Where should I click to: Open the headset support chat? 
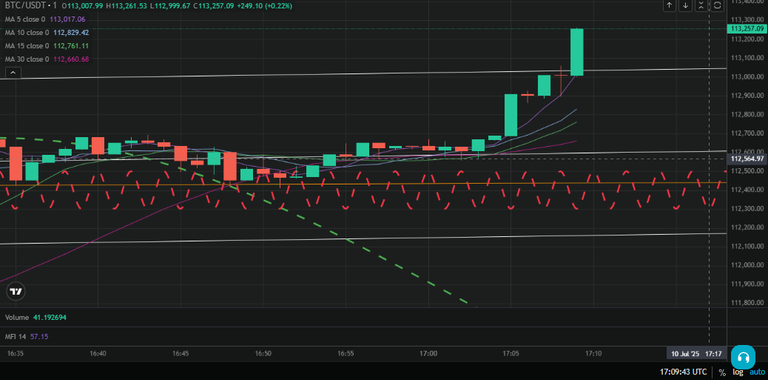[x=743, y=357]
